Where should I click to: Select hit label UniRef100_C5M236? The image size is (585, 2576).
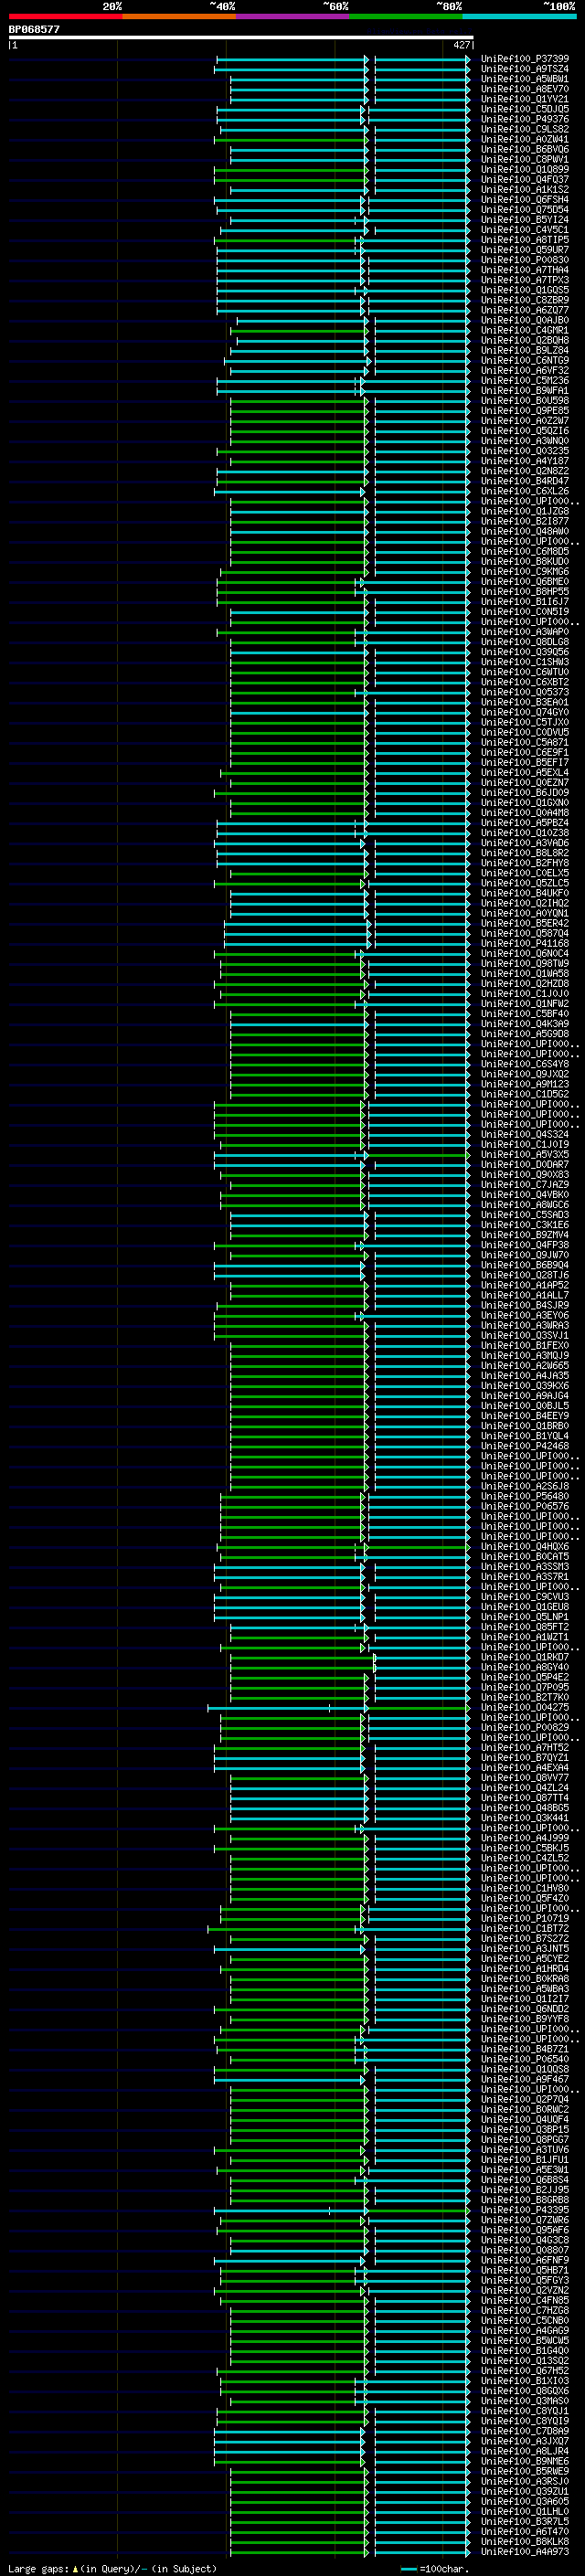tap(525, 381)
